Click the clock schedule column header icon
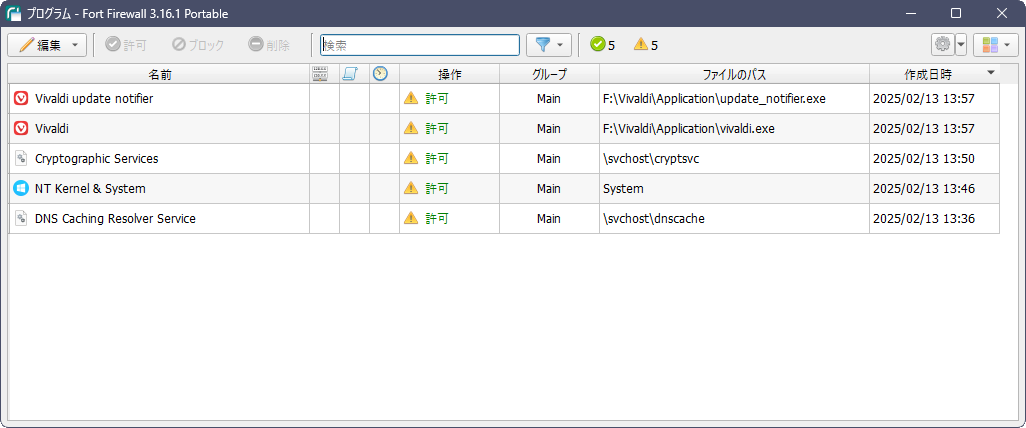 click(380, 74)
